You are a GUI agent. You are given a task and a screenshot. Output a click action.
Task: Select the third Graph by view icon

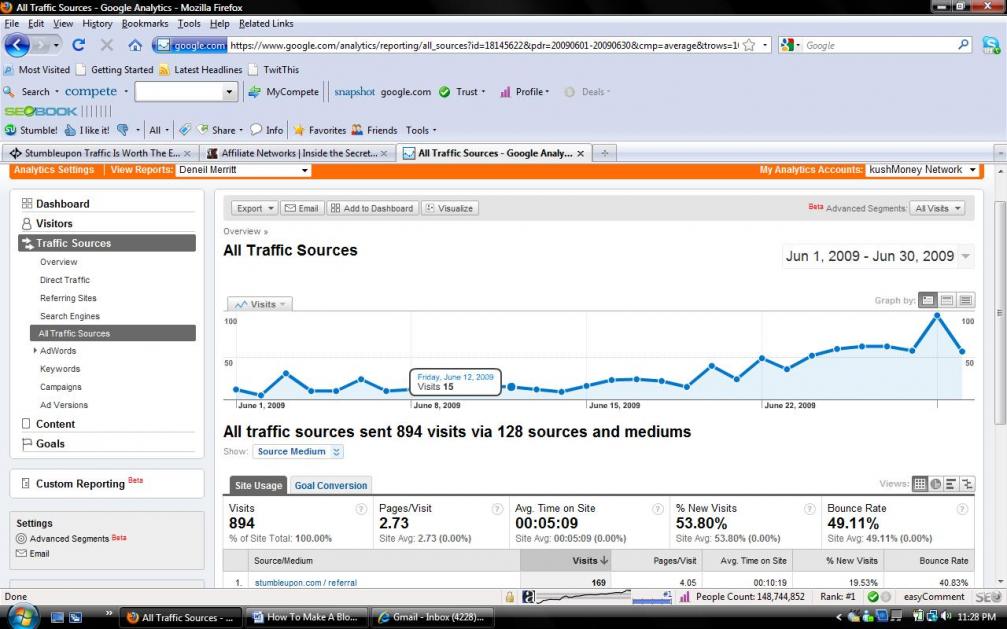pyautogui.click(x=965, y=300)
